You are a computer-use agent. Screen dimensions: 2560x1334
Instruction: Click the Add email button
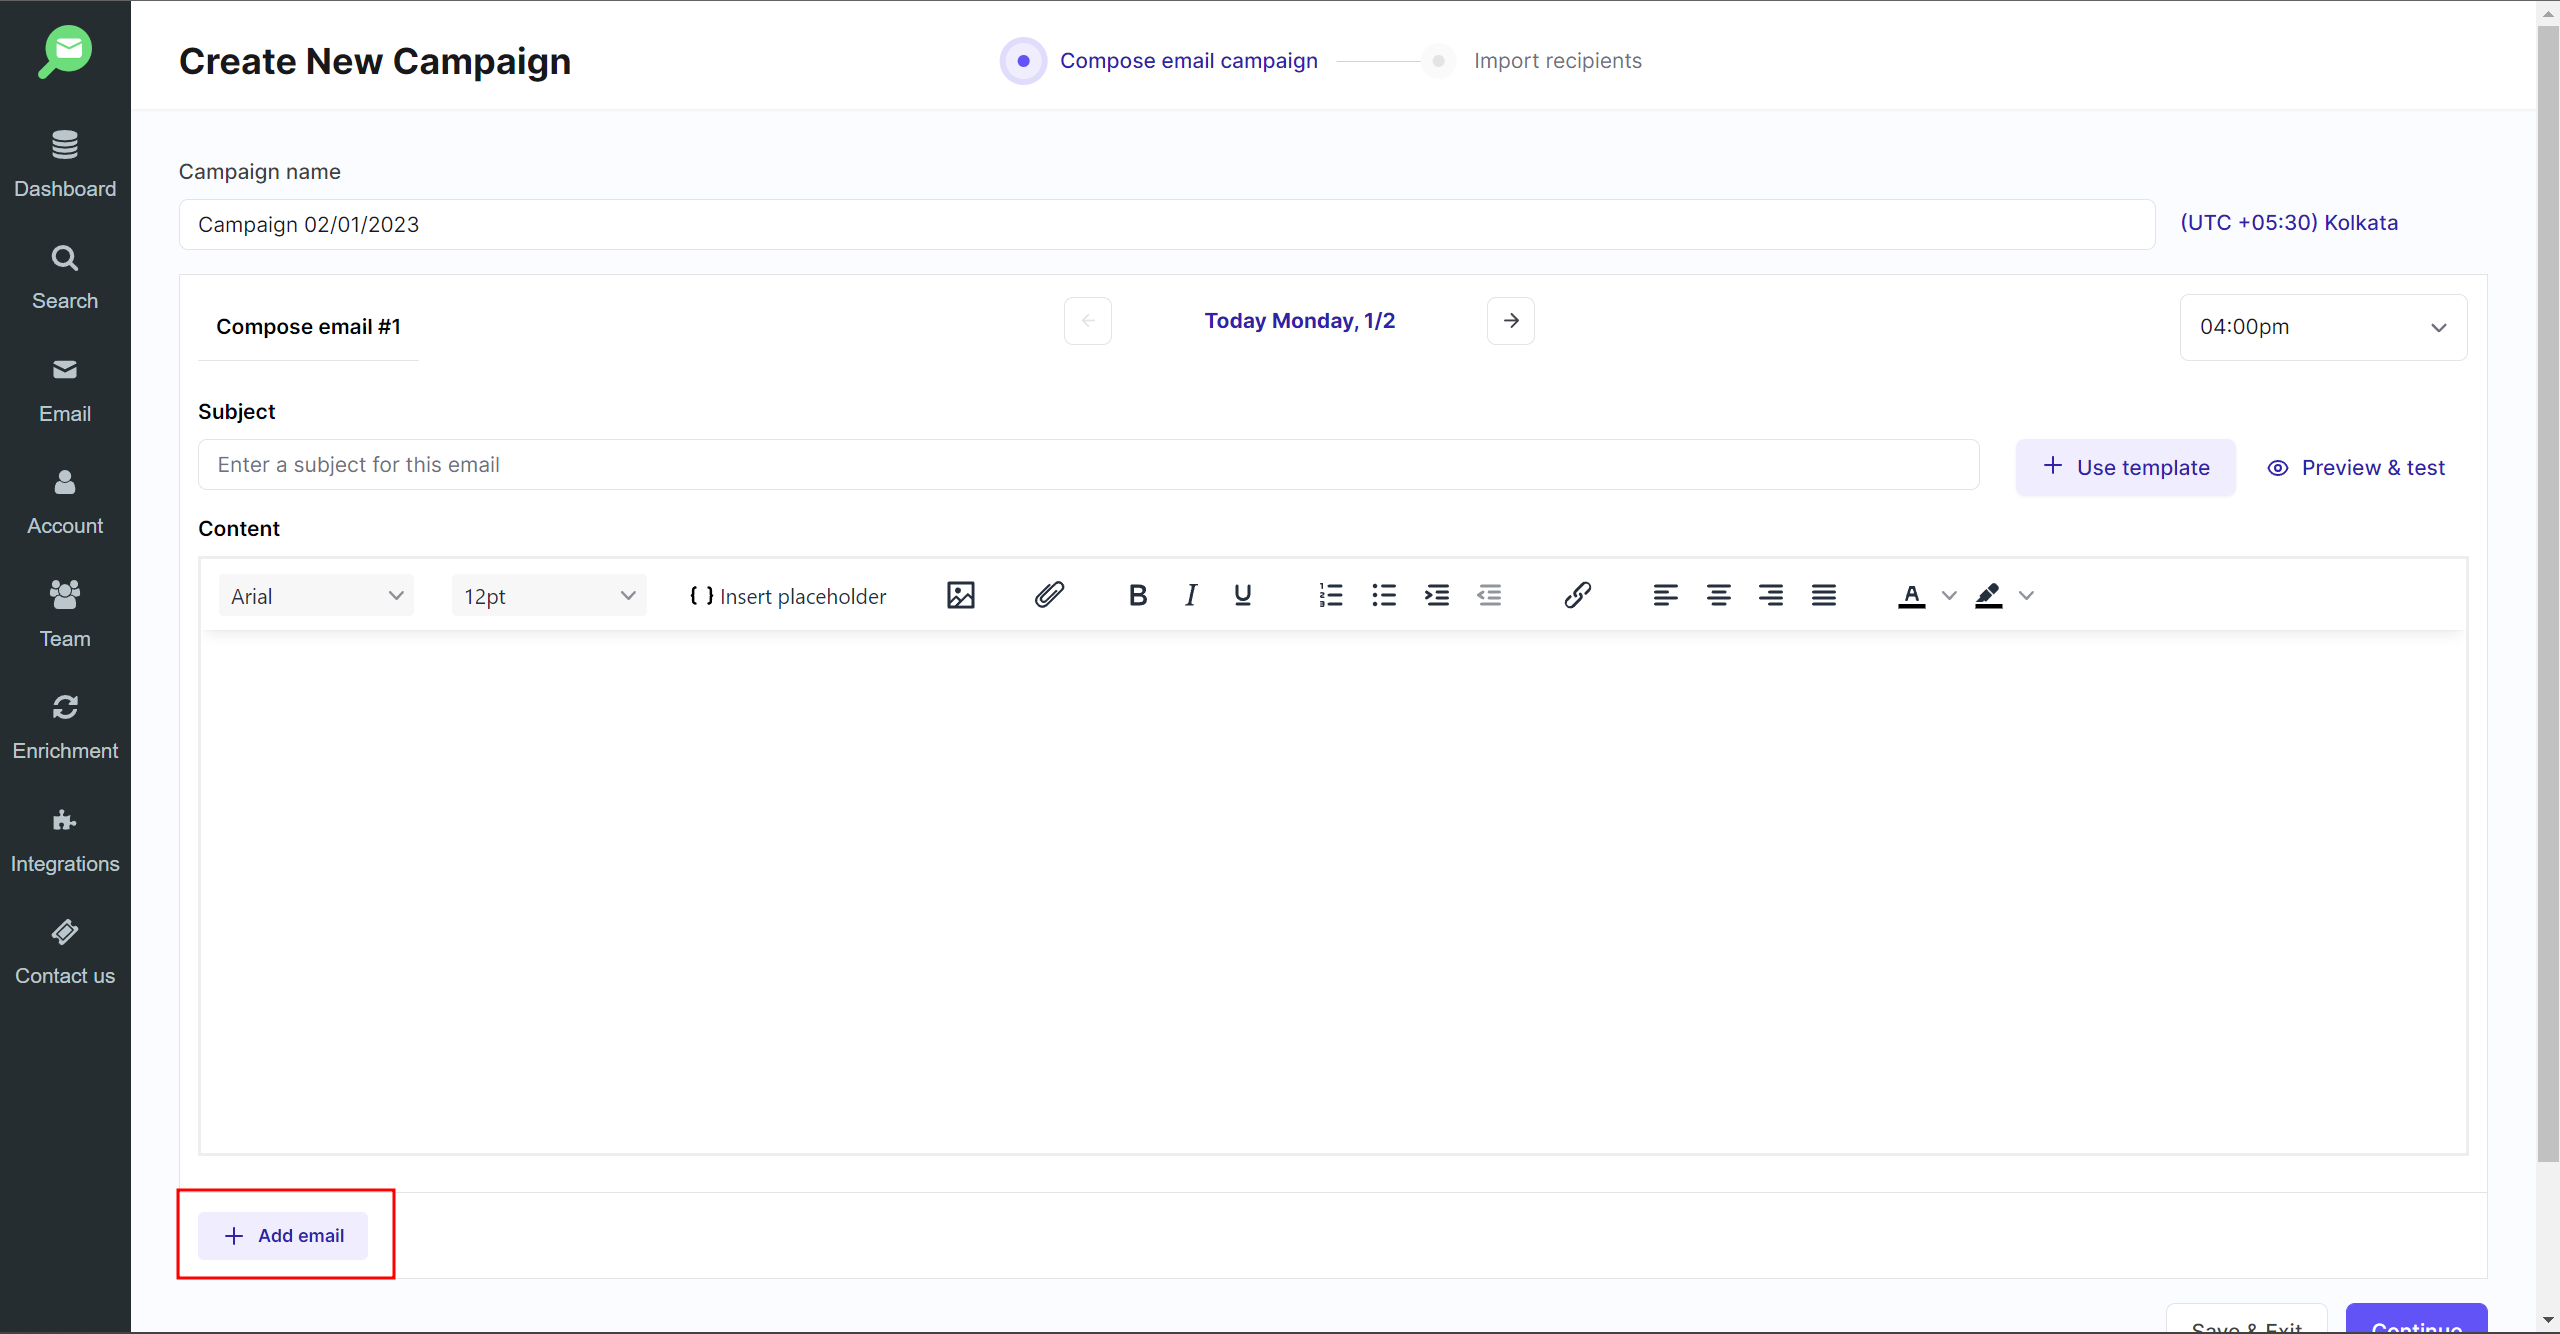(x=283, y=1236)
